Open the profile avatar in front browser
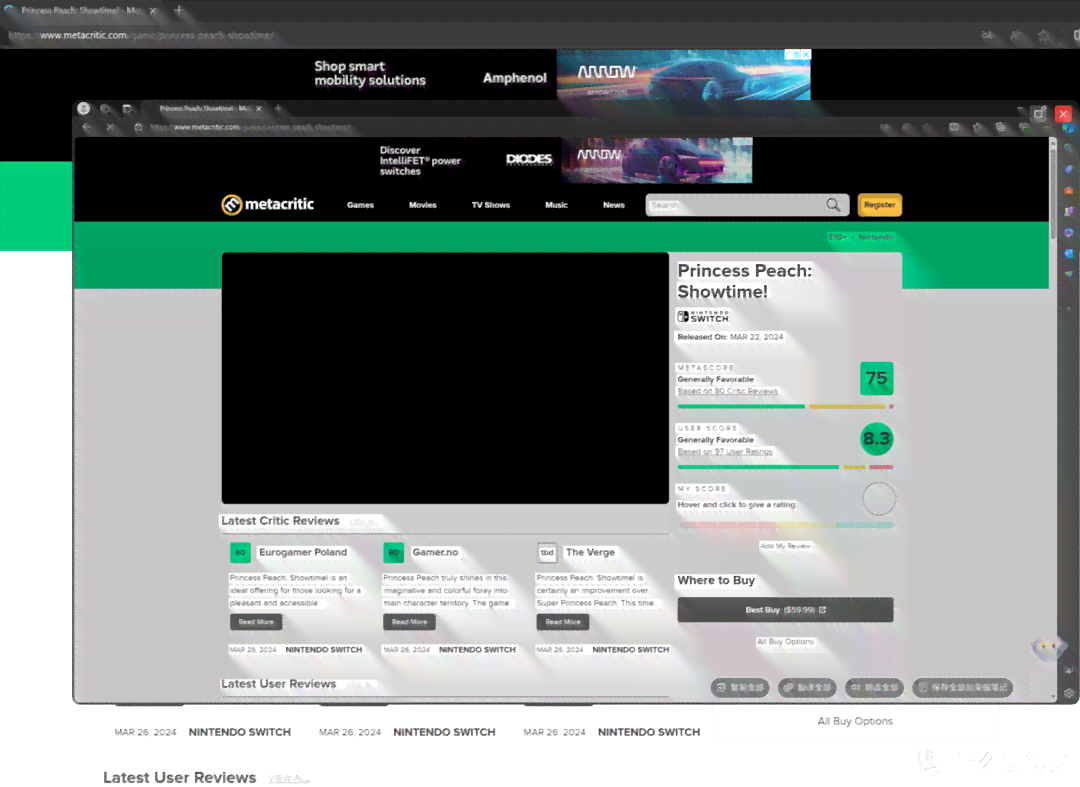 click(x=84, y=108)
